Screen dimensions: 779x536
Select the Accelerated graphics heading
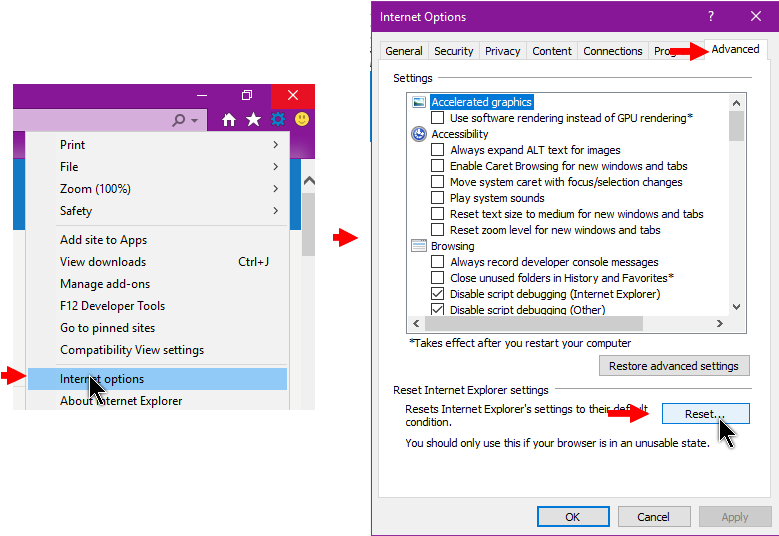point(481,102)
